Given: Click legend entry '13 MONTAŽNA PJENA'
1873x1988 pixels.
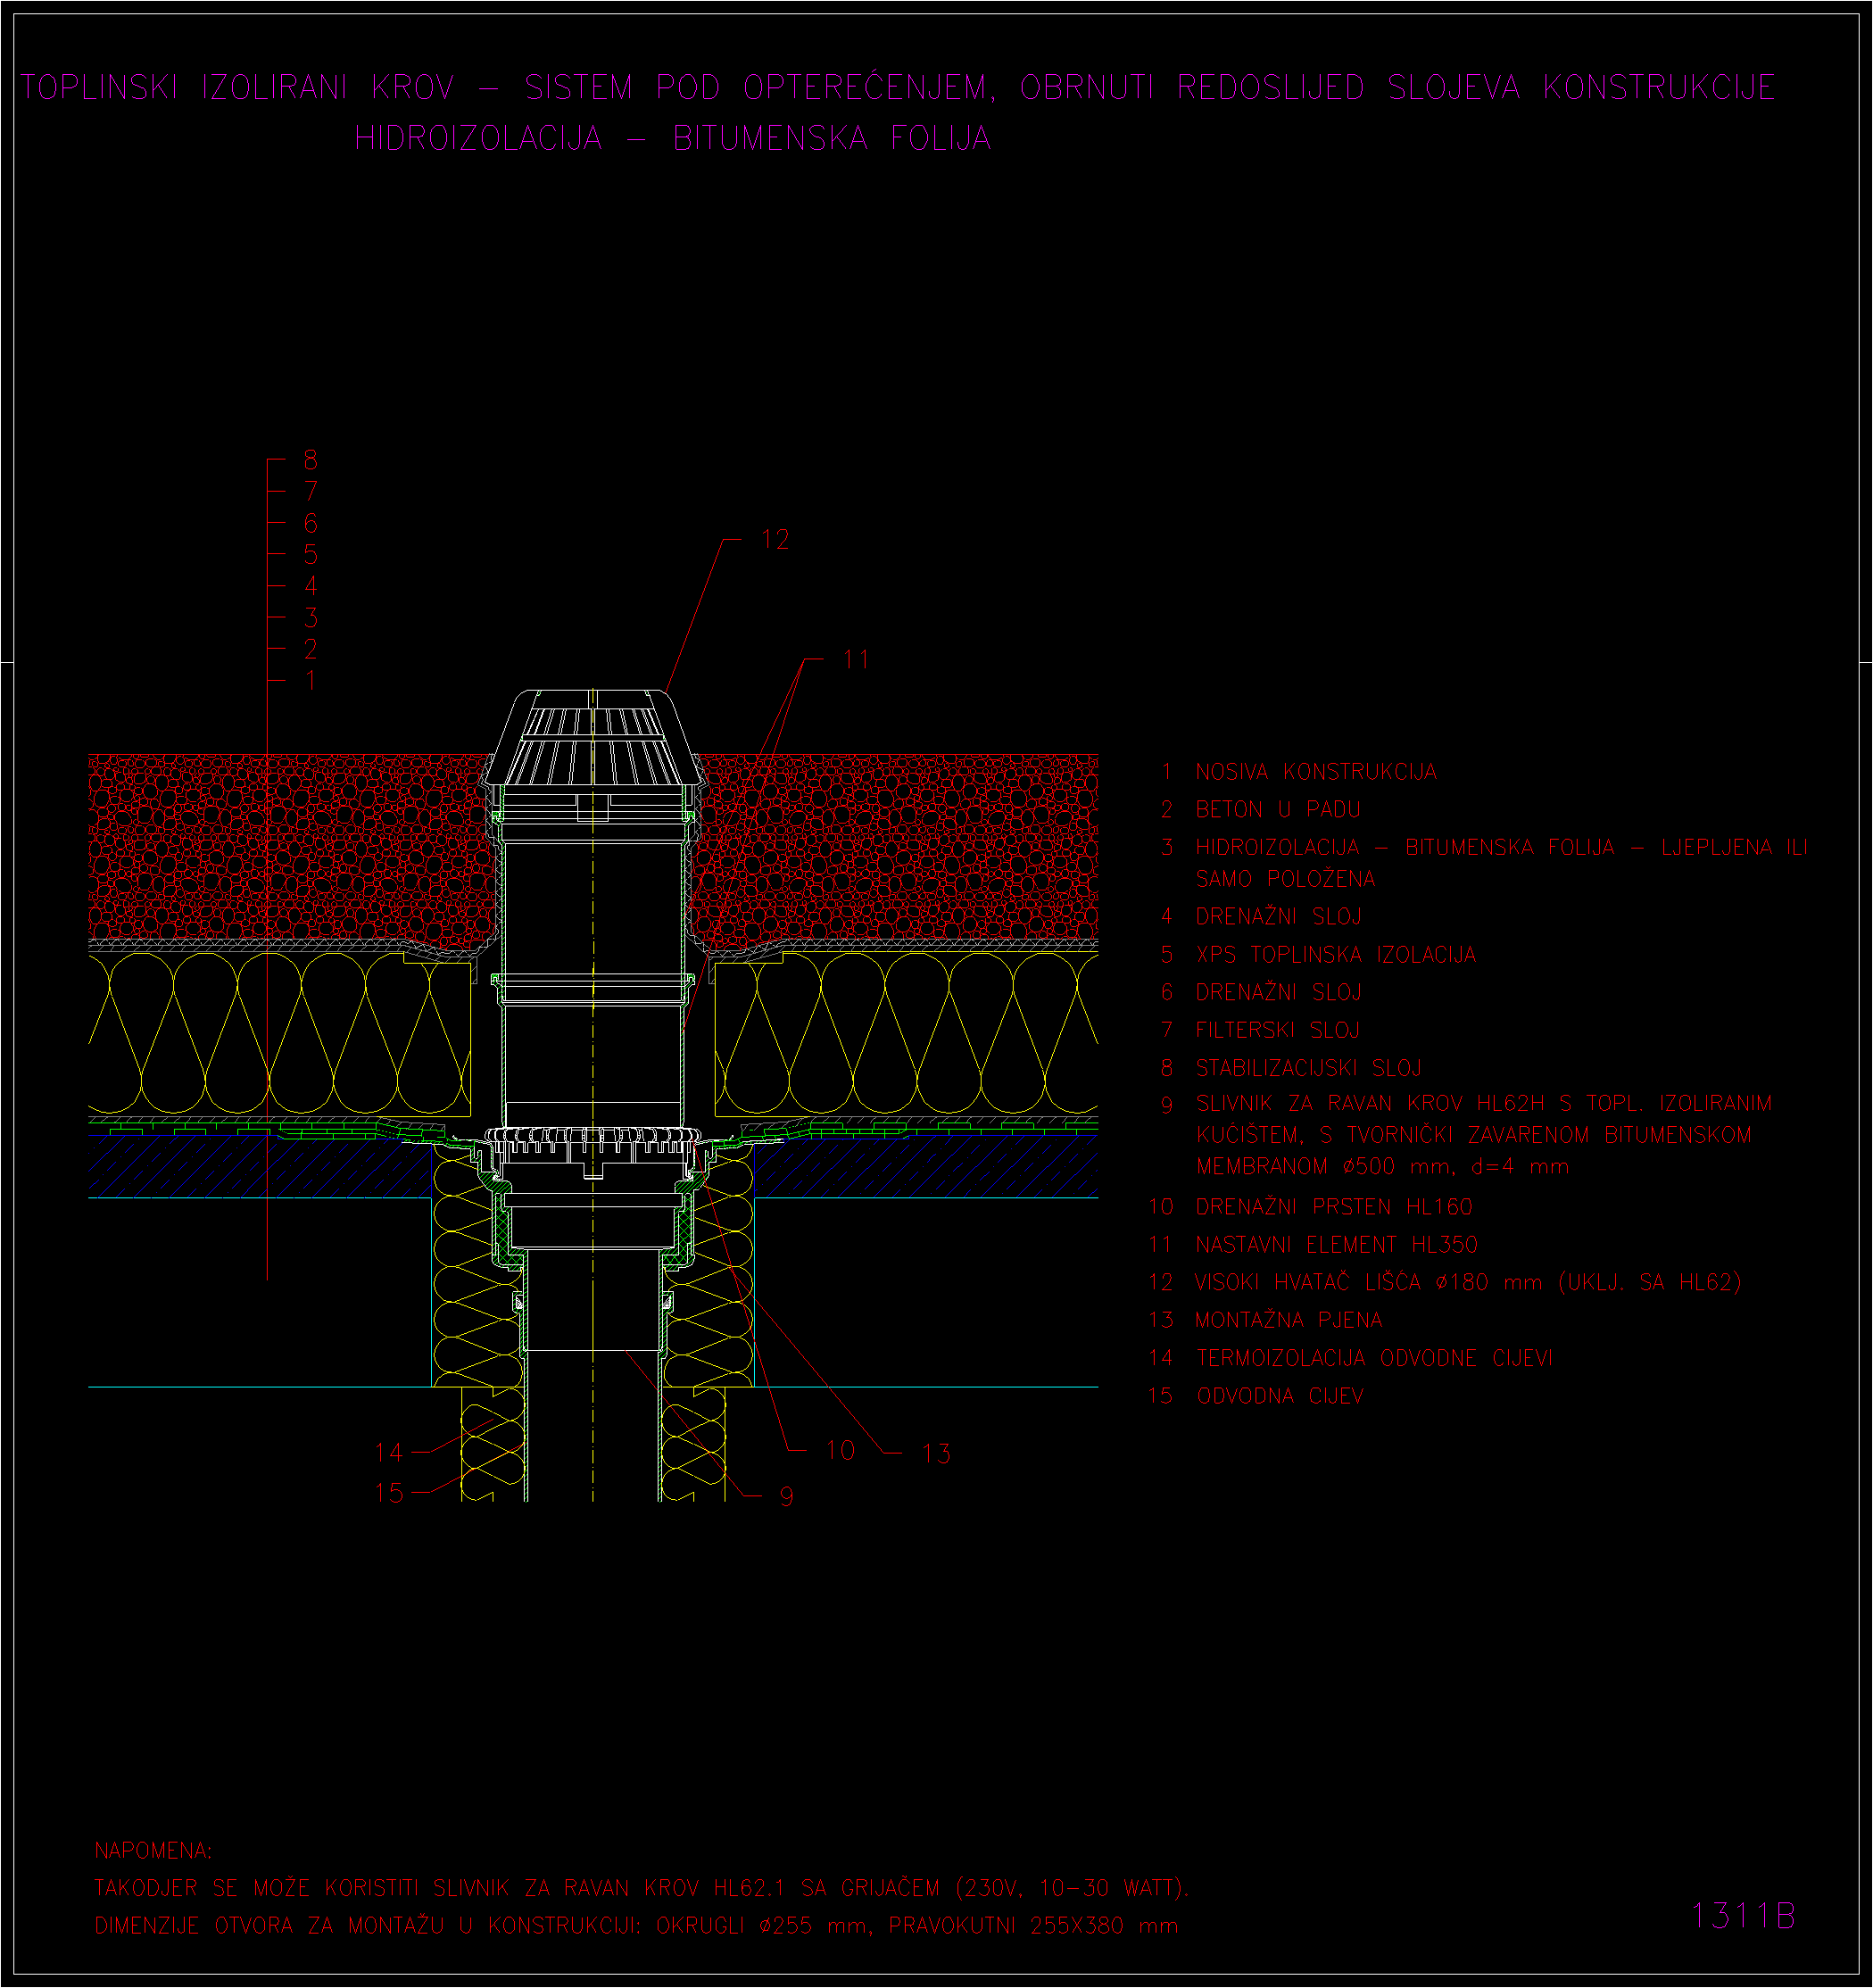Looking at the screenshot, I should click(x=1266, y=1320).
